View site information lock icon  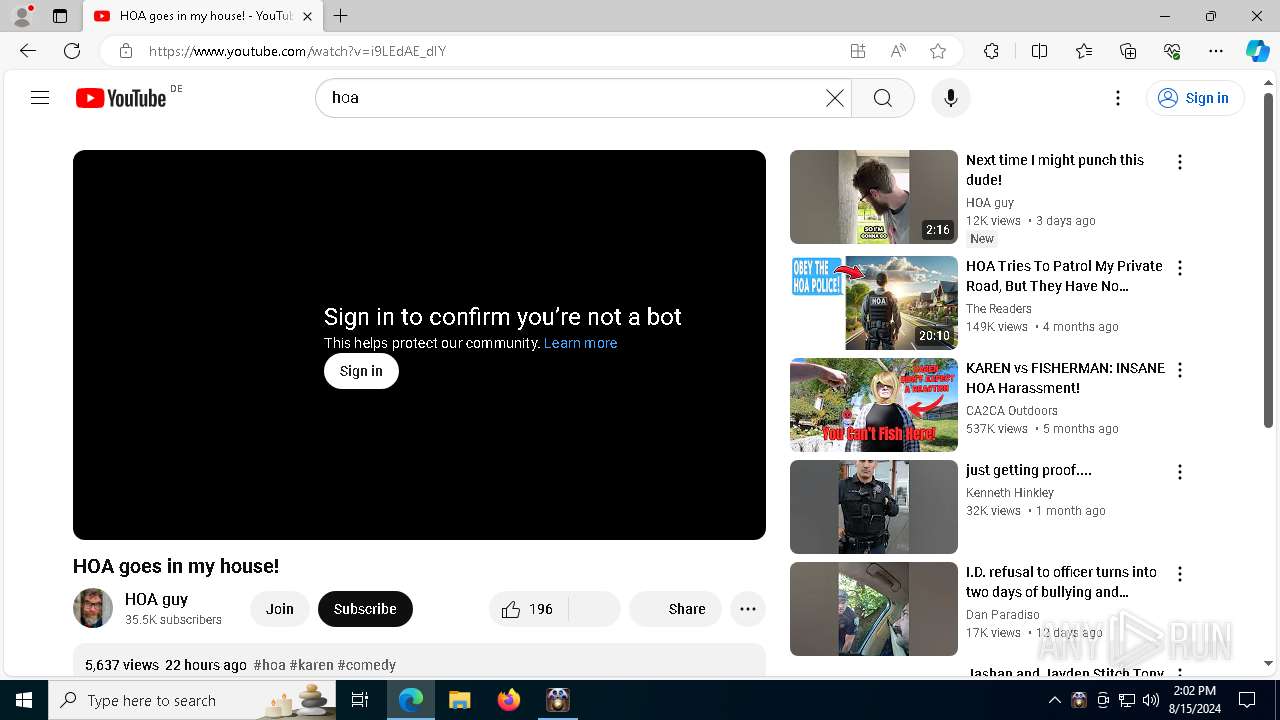125,51
